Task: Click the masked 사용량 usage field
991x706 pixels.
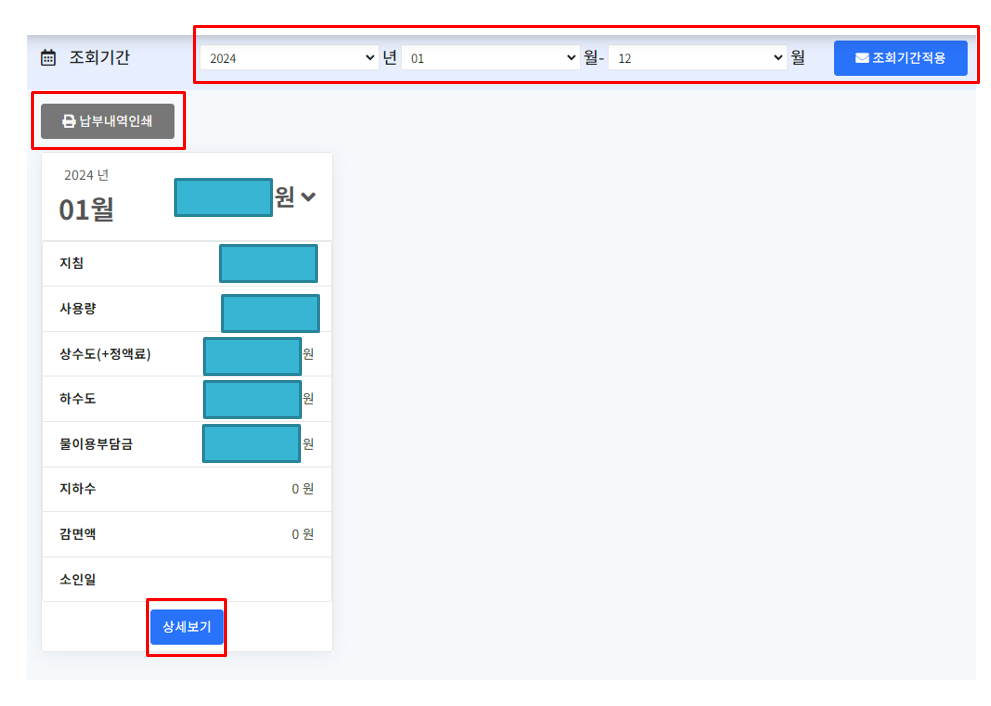Action: [270, 312]
